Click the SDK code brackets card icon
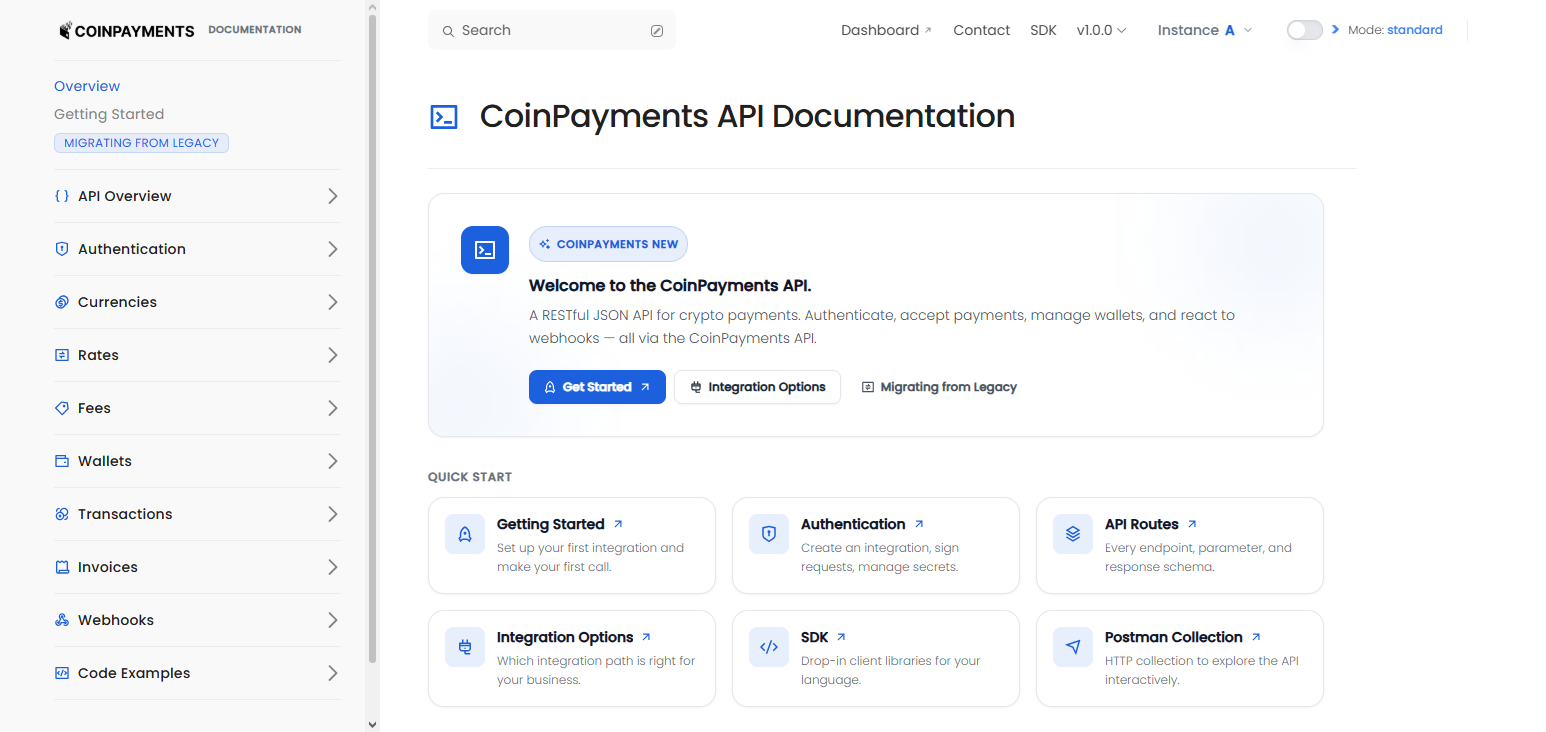The height and width of the screenshot is (732, 1546). click(769, 647)
